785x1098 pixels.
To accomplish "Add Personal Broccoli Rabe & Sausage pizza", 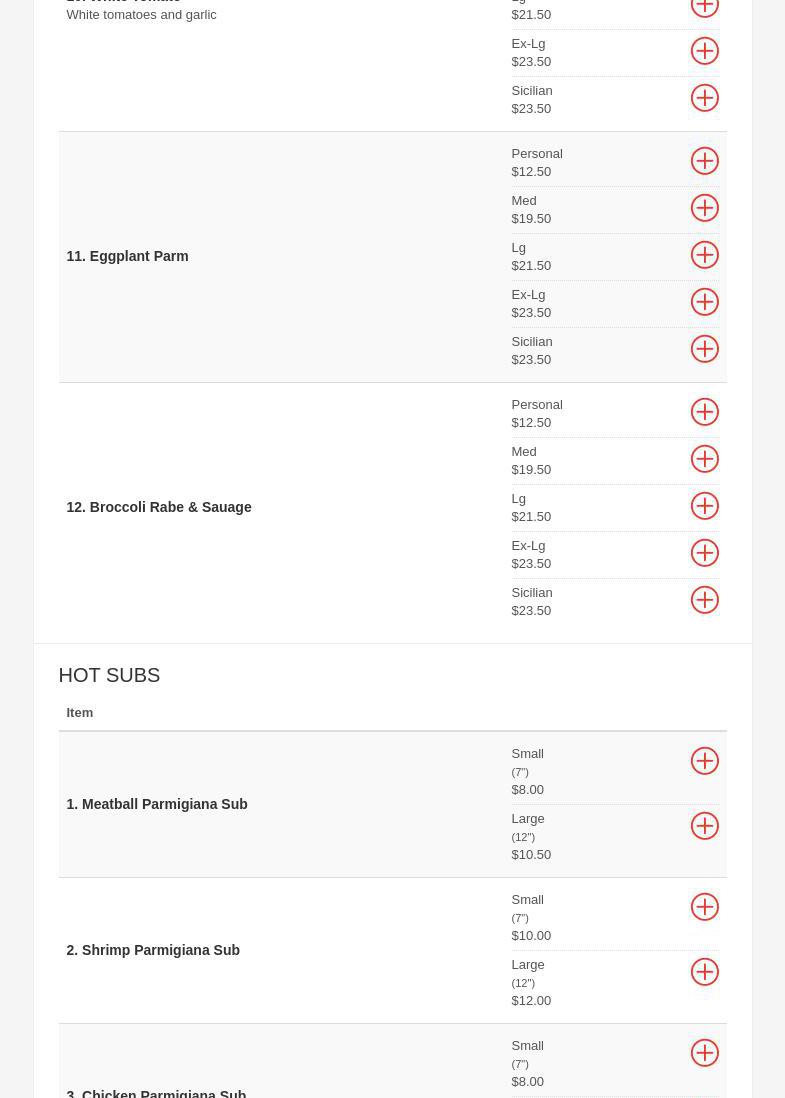I will click(x=704, y=412).
